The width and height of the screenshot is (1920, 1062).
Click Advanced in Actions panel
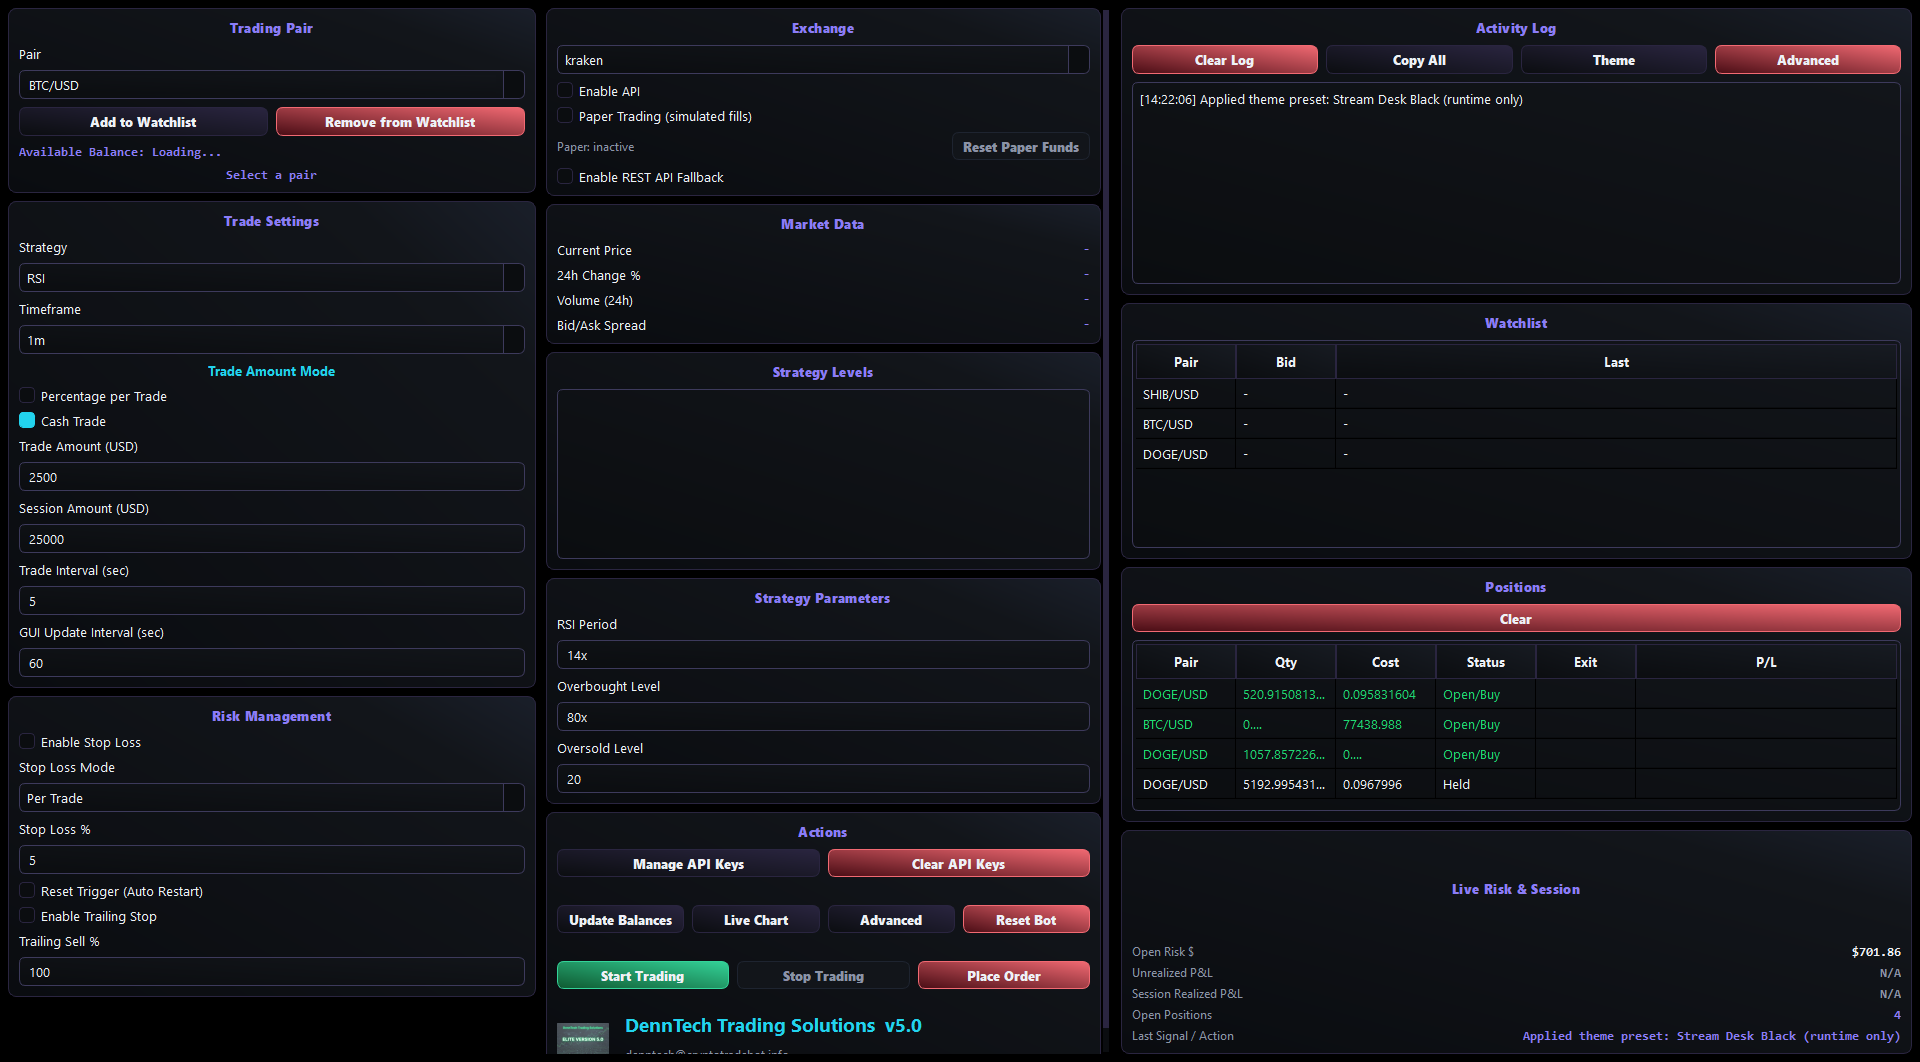coord(891,920)
